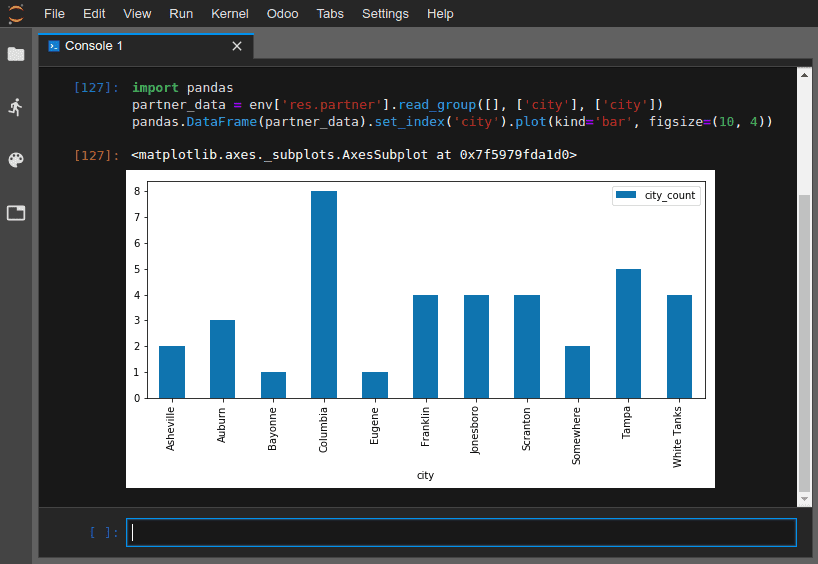Click the scrollbar down arrow
The width and height of the screenshot is (818, 564).
click(x=804, y=498)
